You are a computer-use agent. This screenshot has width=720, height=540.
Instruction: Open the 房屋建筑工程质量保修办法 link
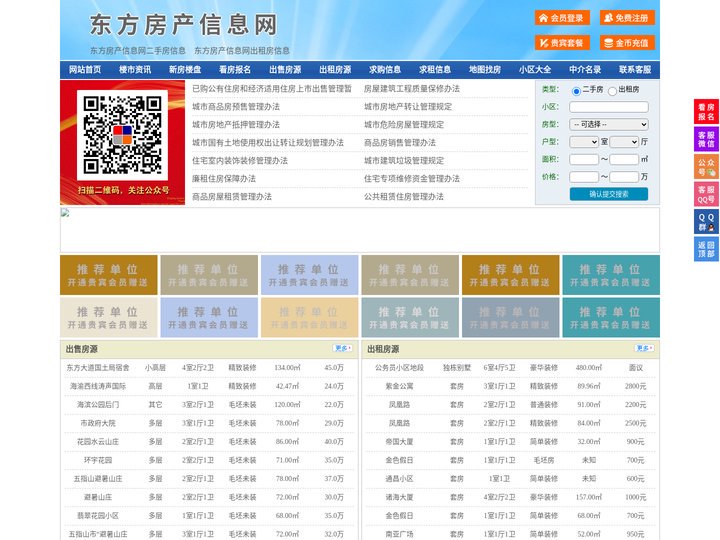click(412, 89)
